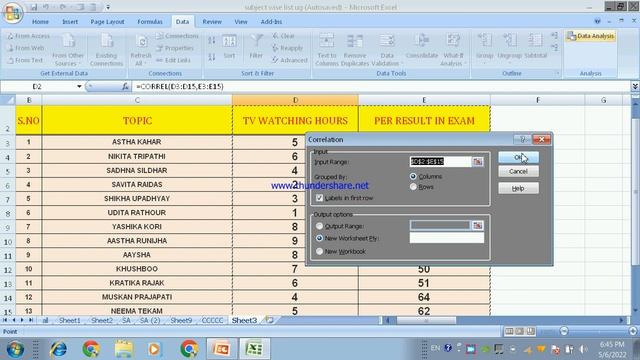The image size is (640, 360).
Task: Click the insert function fx icon
Action: click(125, 87)
